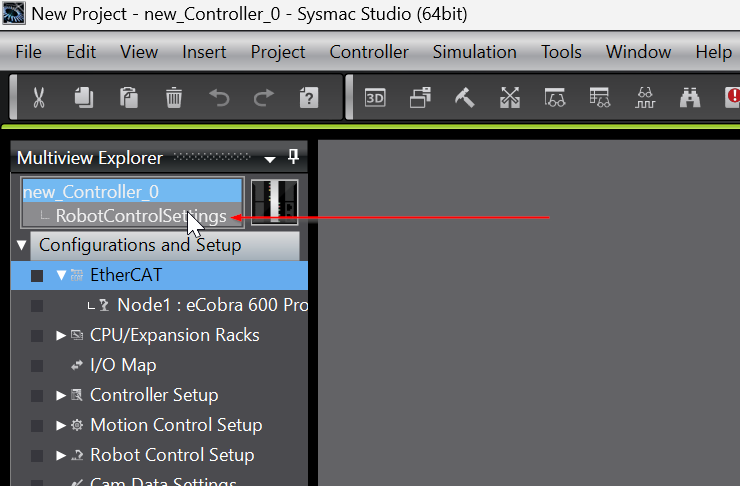Pin the Multiview Explorer panel

tap(293, 157)
